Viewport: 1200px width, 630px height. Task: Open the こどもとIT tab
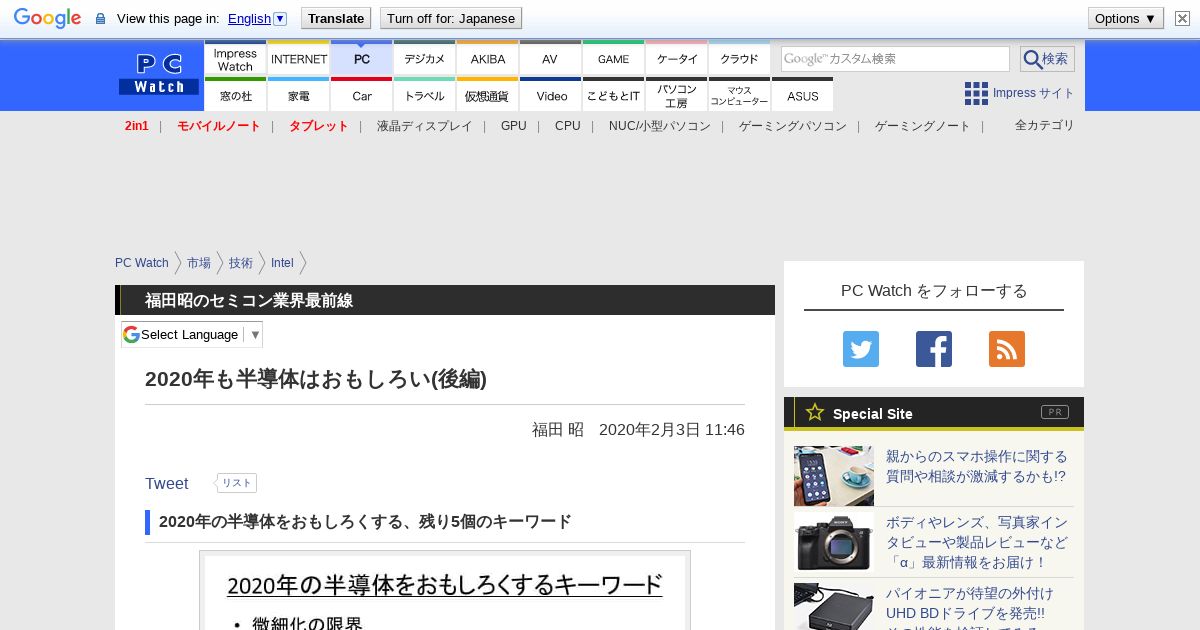[613, 95]
